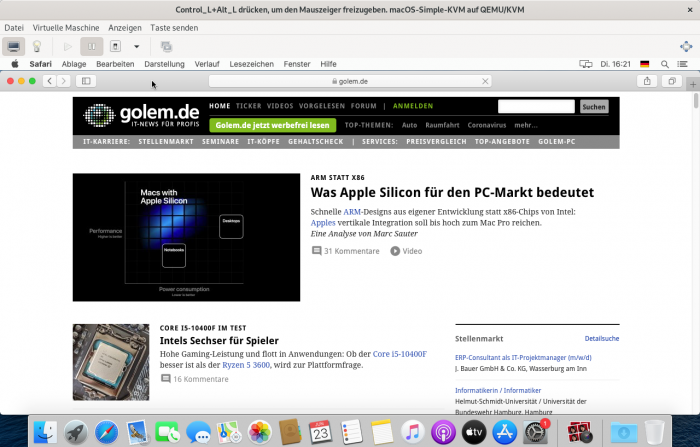View the 16 Kommentare comments
The height and width of the screenshot is (447, 700).
195,379
